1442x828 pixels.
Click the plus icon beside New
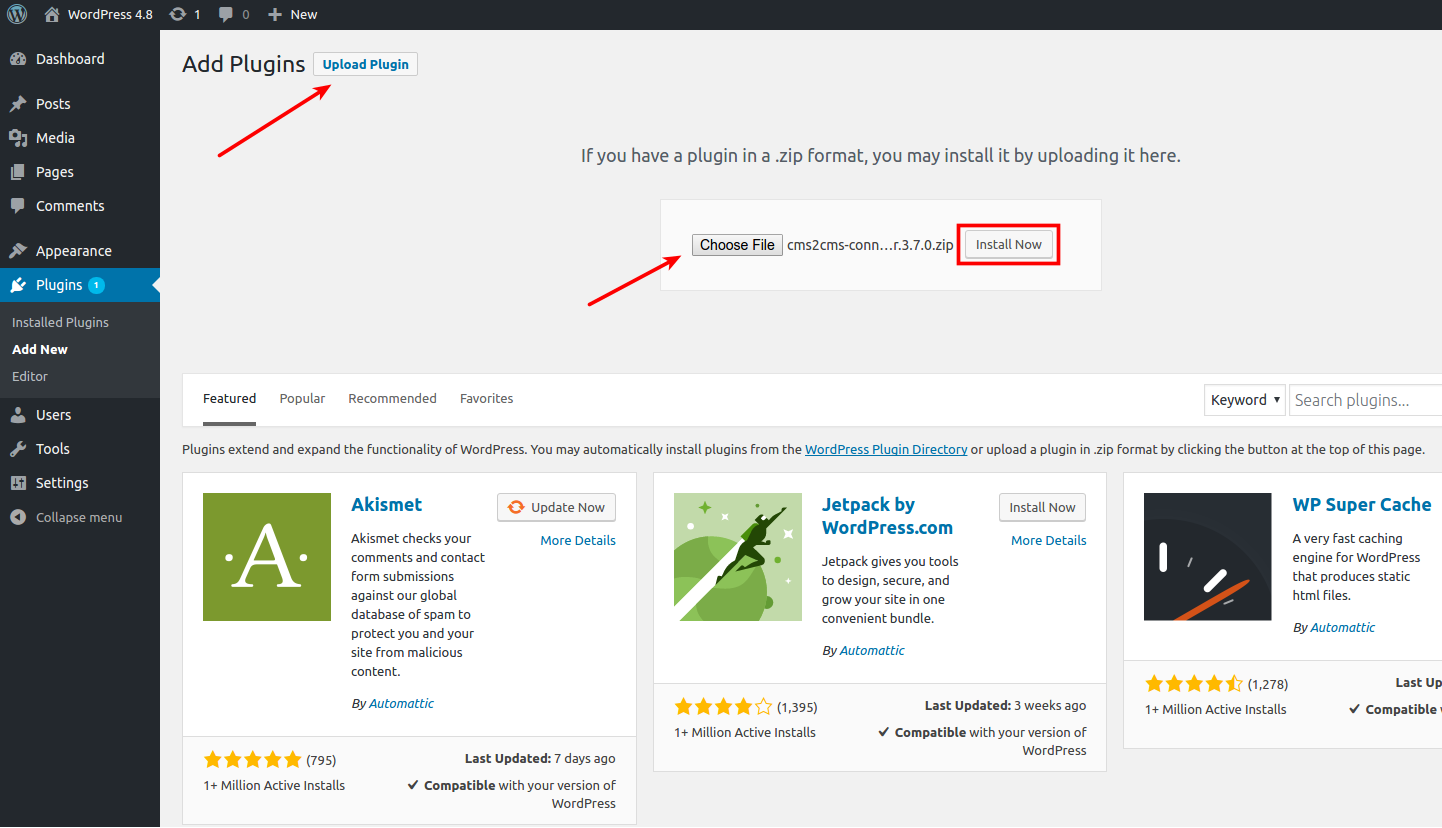pos(275,14)
